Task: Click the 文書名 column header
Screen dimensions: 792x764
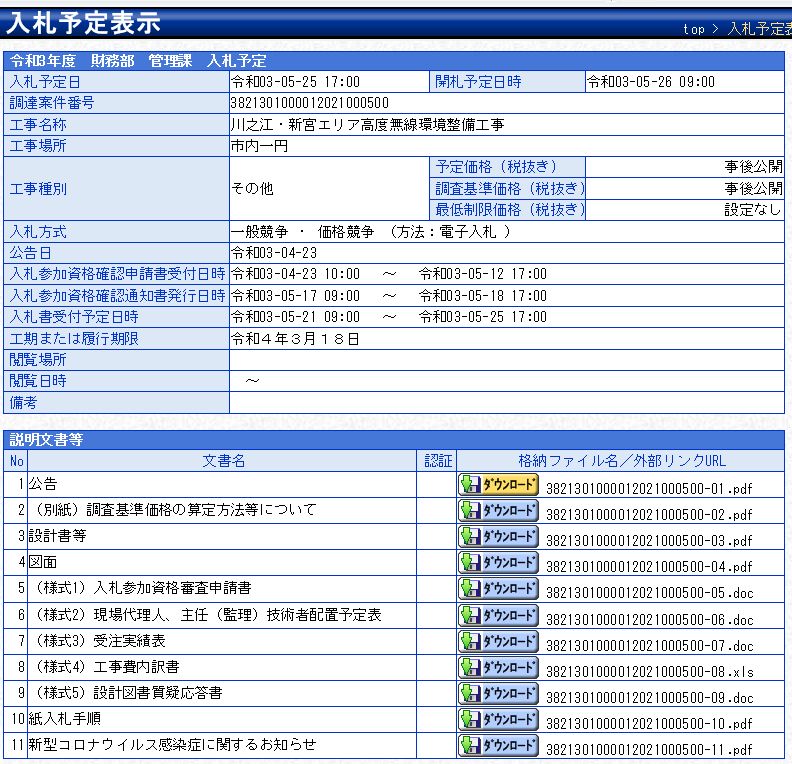Action: click(223, 461)
